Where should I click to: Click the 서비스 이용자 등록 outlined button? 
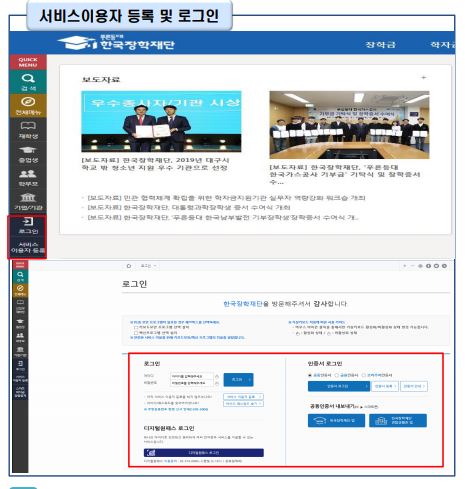click(x=243, y=397)
